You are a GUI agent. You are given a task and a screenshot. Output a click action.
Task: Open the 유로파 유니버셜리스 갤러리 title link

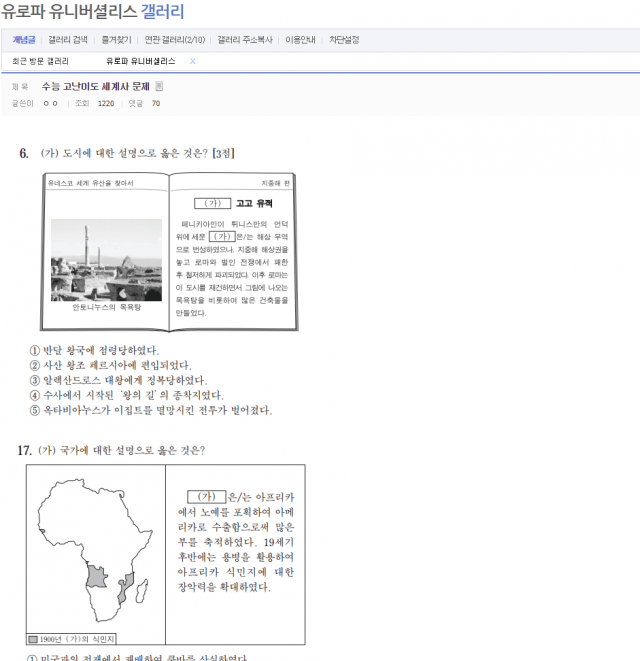click(x=92, y=11)
